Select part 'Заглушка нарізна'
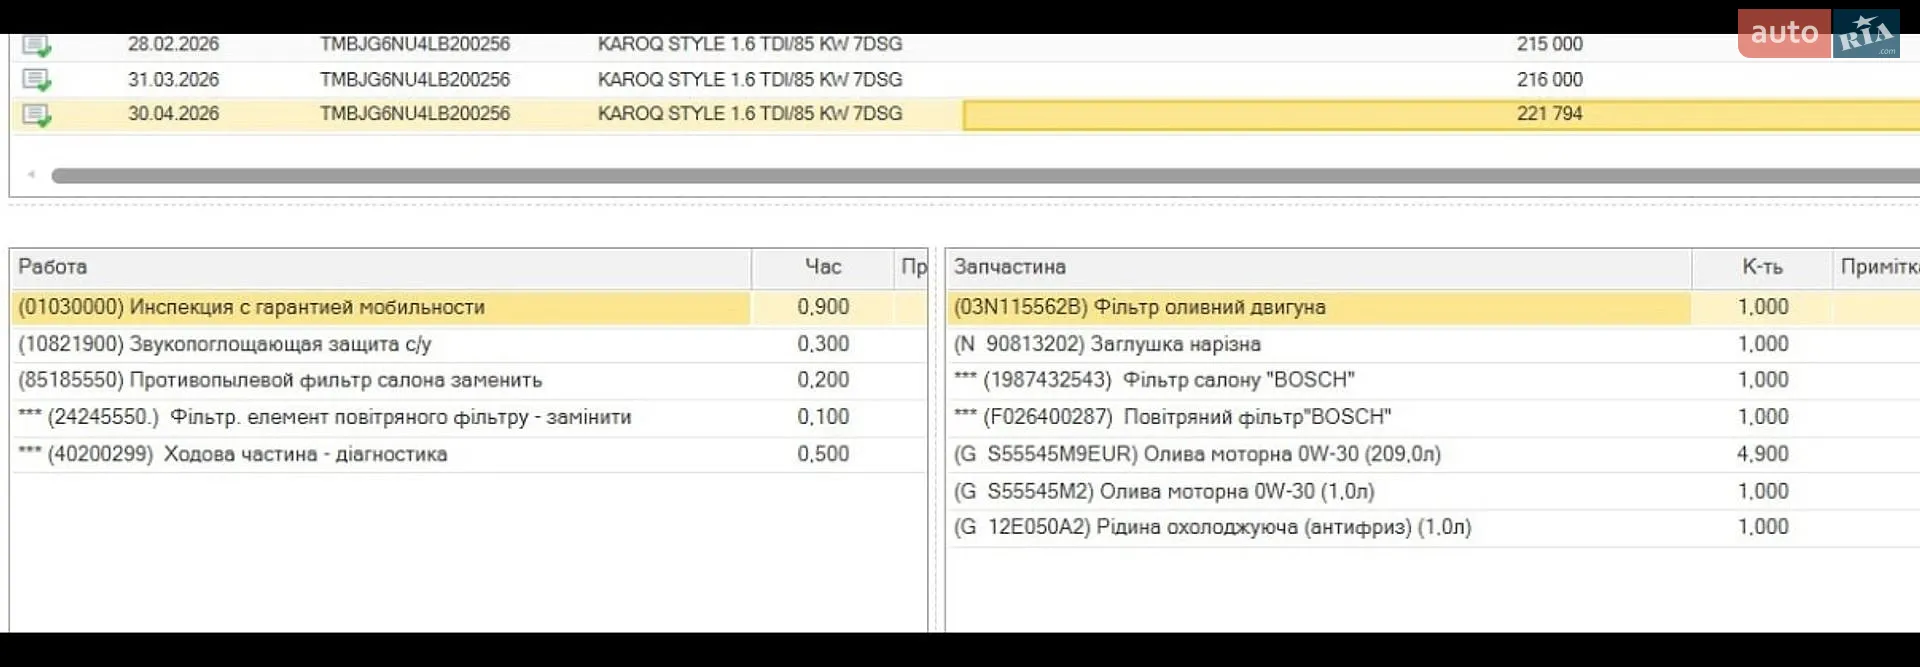Viewport: 1920px width, 667px height. (1432, 344)
